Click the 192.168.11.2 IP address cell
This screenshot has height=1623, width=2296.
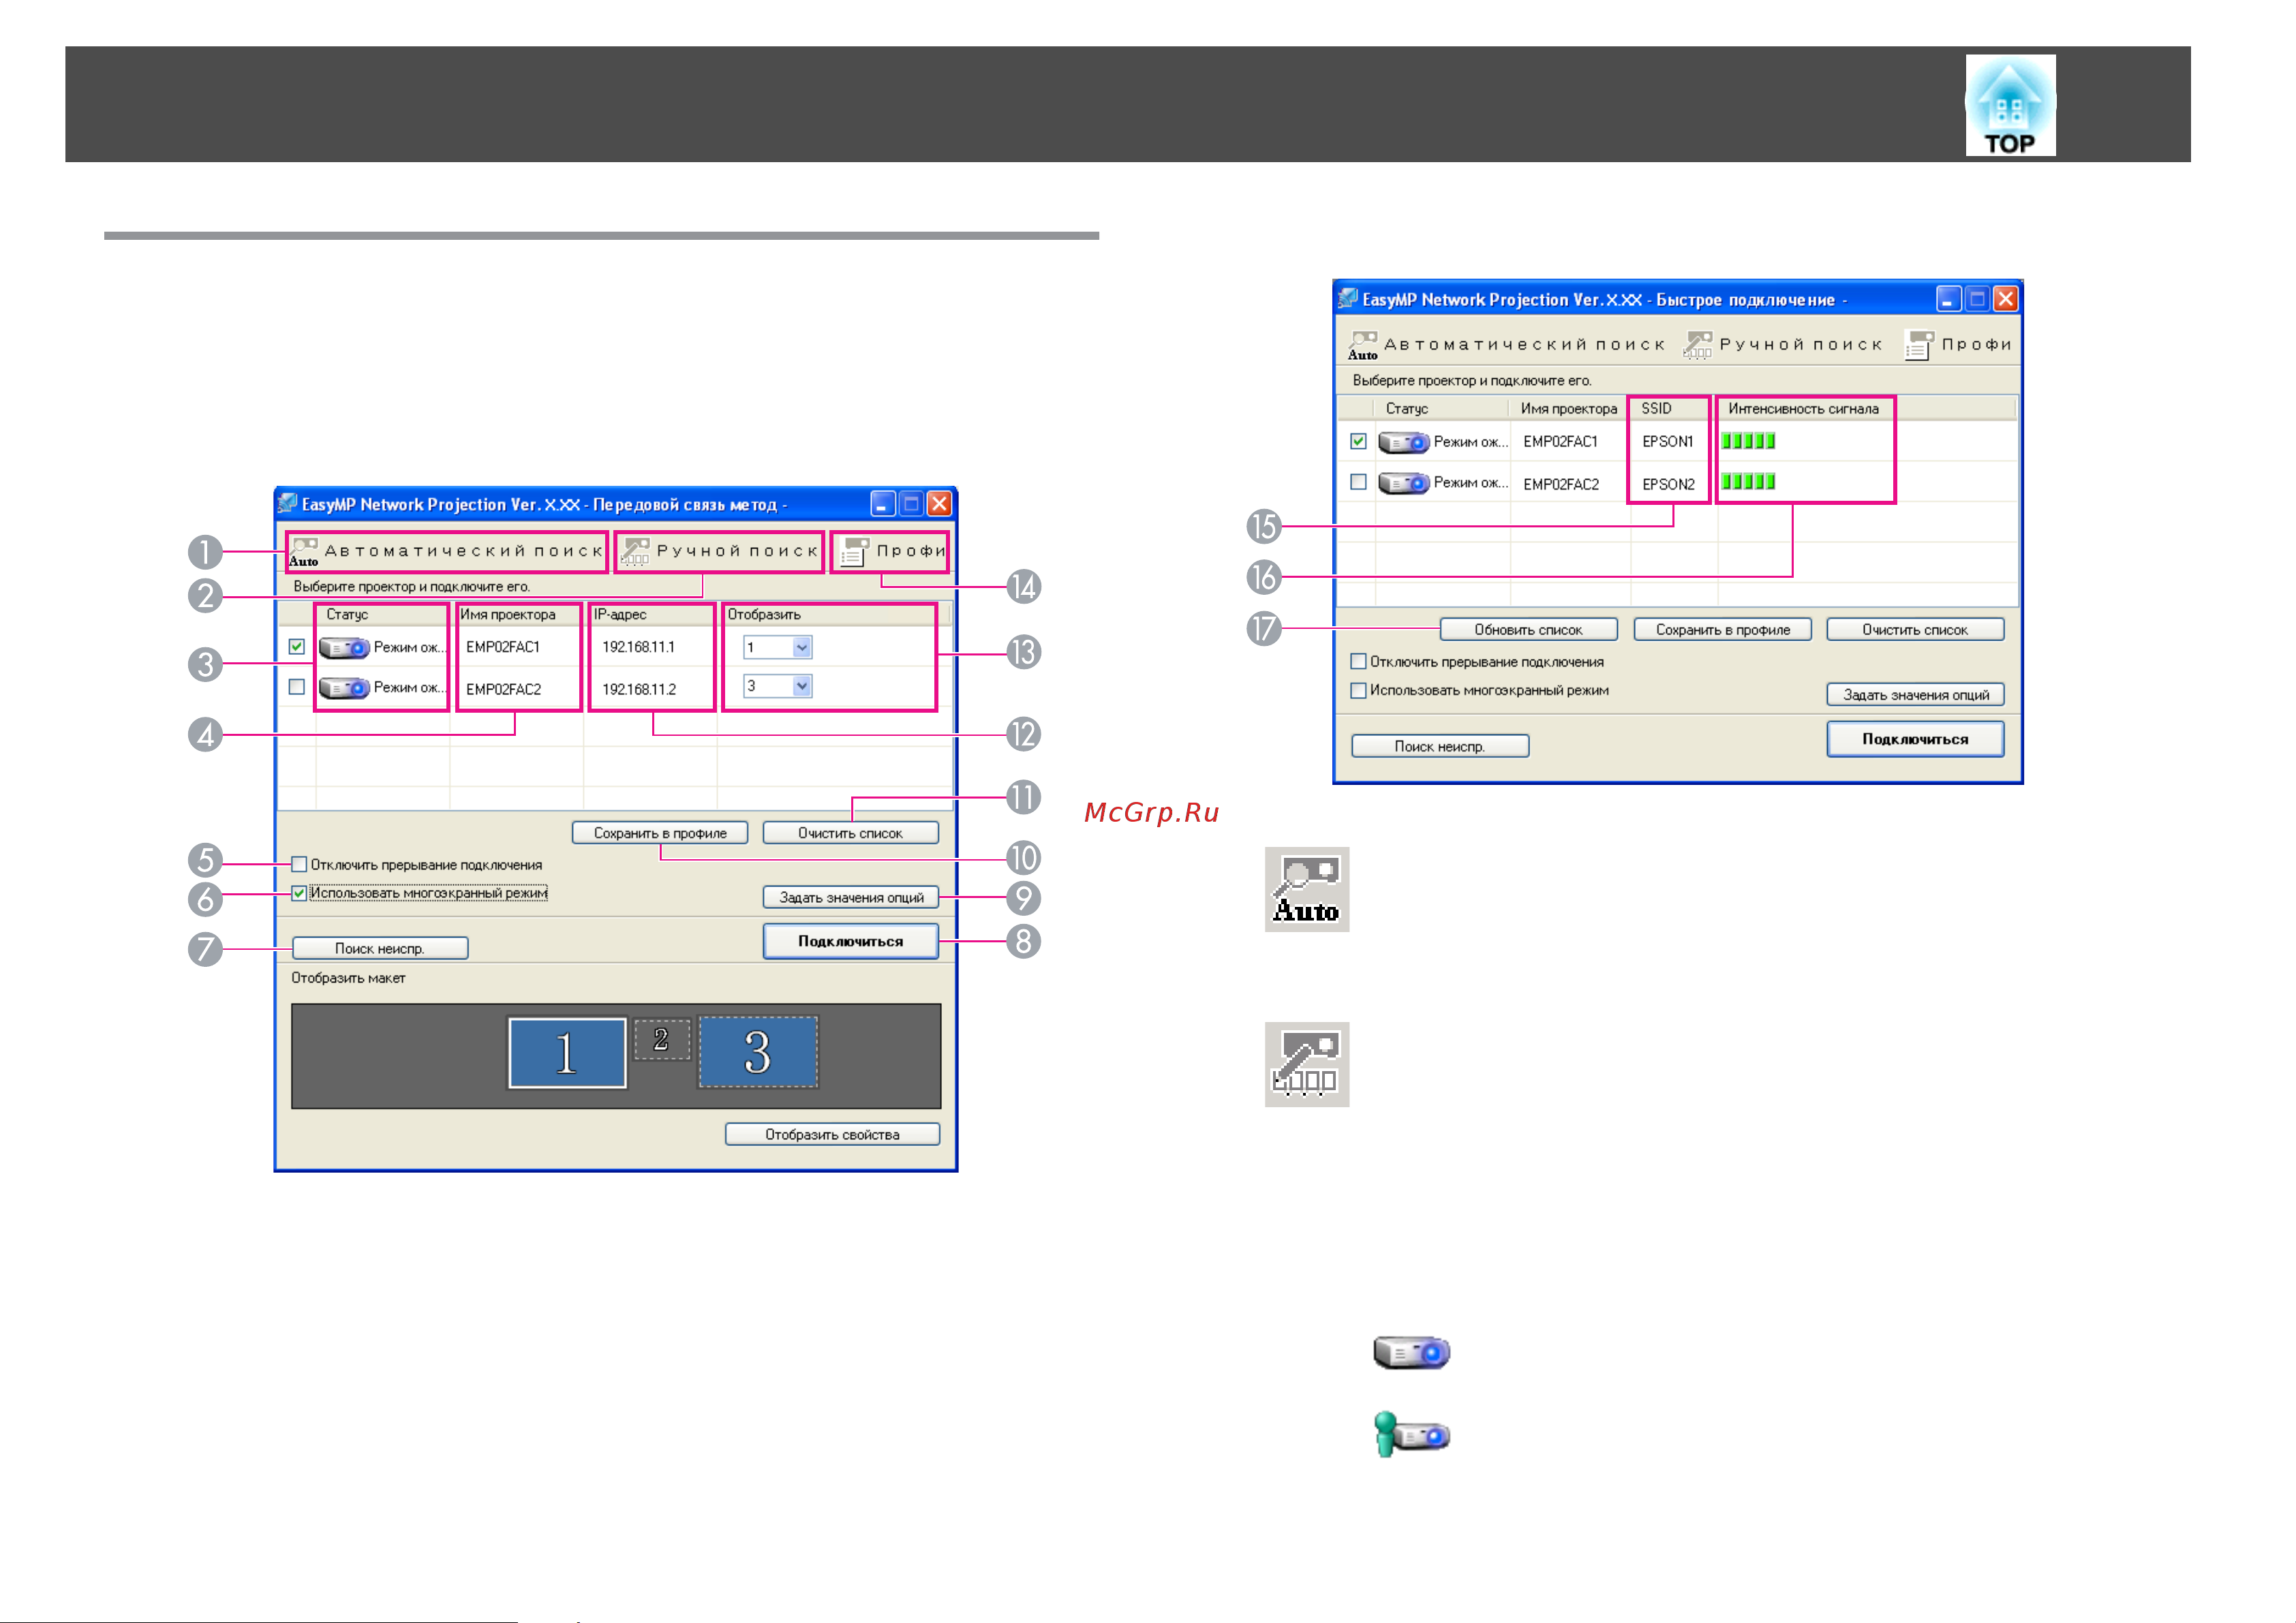639,689
